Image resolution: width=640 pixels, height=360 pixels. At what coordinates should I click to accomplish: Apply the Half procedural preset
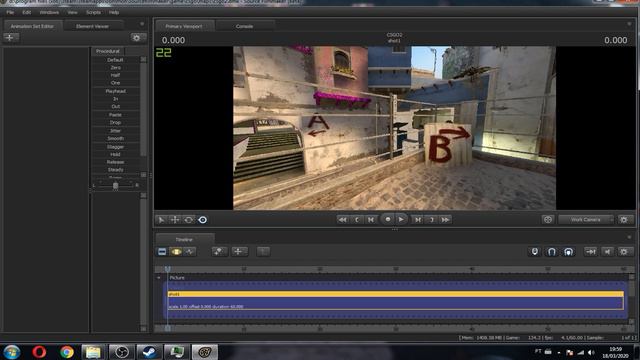pyautogui.click(x=116, y=75)
